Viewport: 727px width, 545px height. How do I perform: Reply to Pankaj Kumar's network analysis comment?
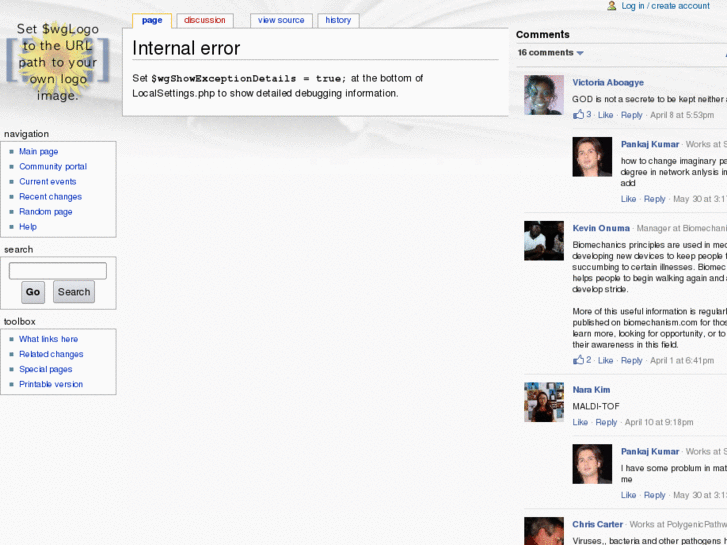point(655,199)
